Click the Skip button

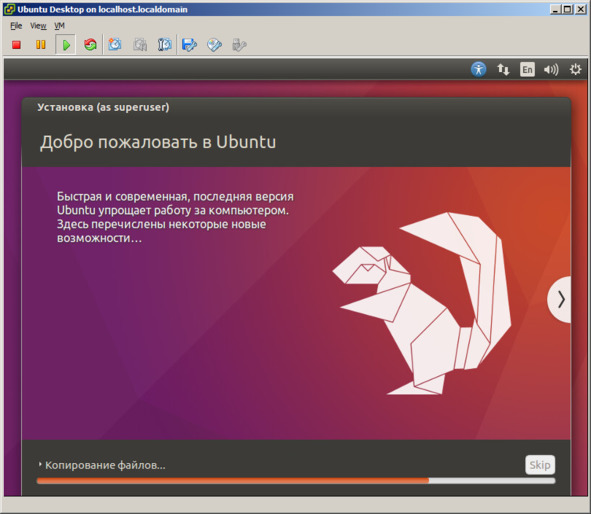click(x=540, y=465)
